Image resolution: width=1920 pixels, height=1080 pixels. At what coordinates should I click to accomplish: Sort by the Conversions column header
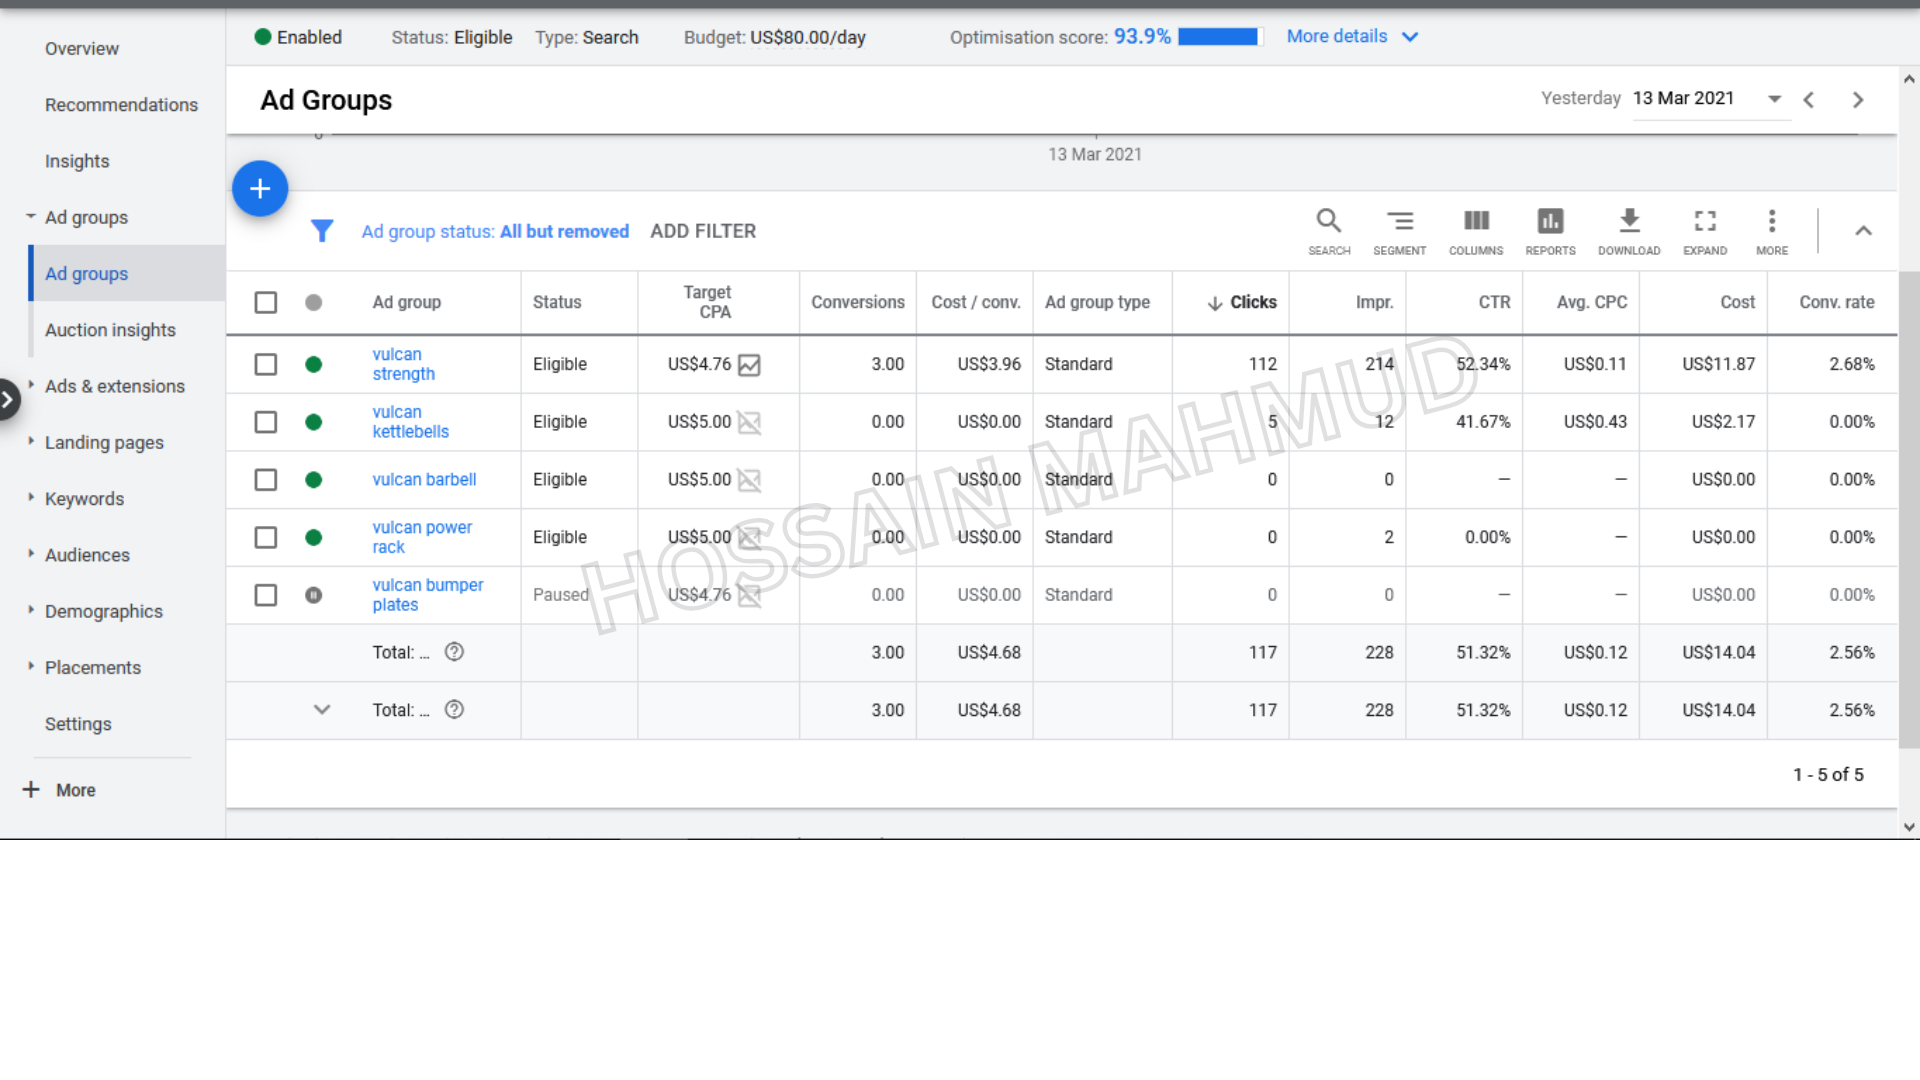pos(858,302)
